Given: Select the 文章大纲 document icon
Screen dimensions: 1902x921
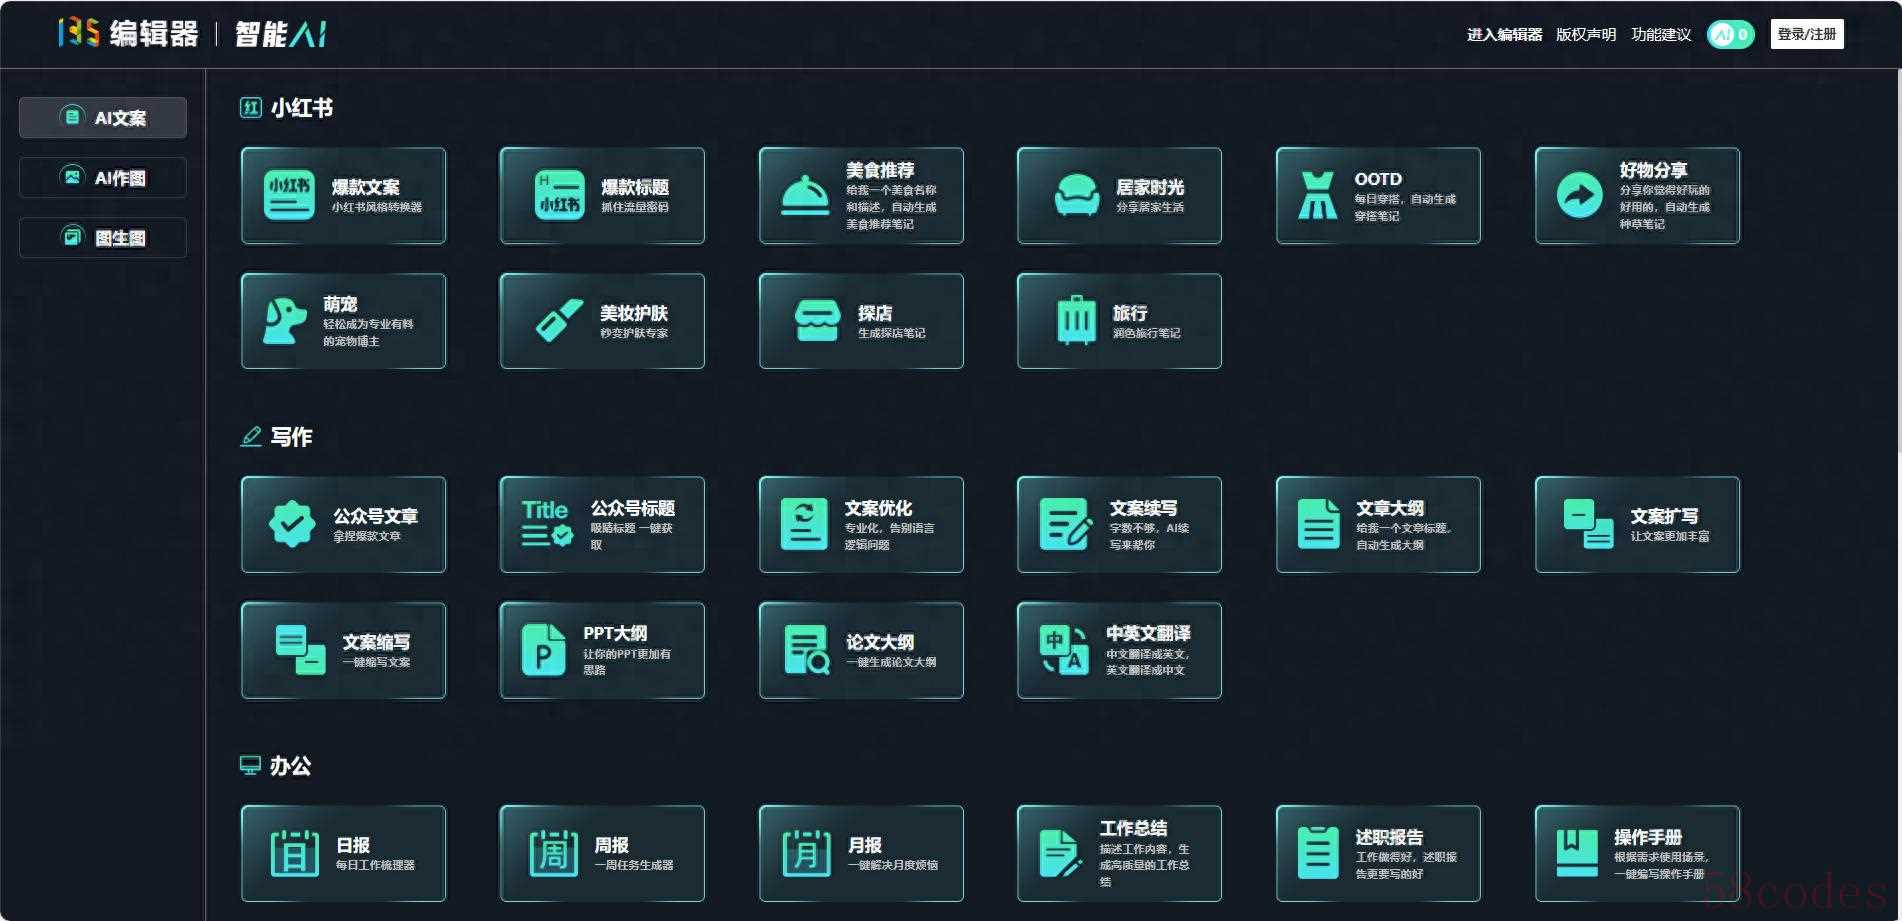Looking at the screenshot, I should pyautogui.click(x=1318, y=524).
